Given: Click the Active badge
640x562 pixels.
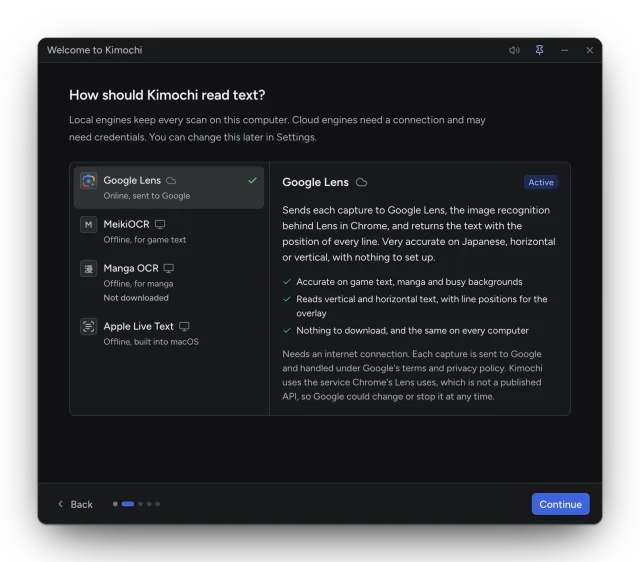Looking at the screenshot, I should pos(541,182).
